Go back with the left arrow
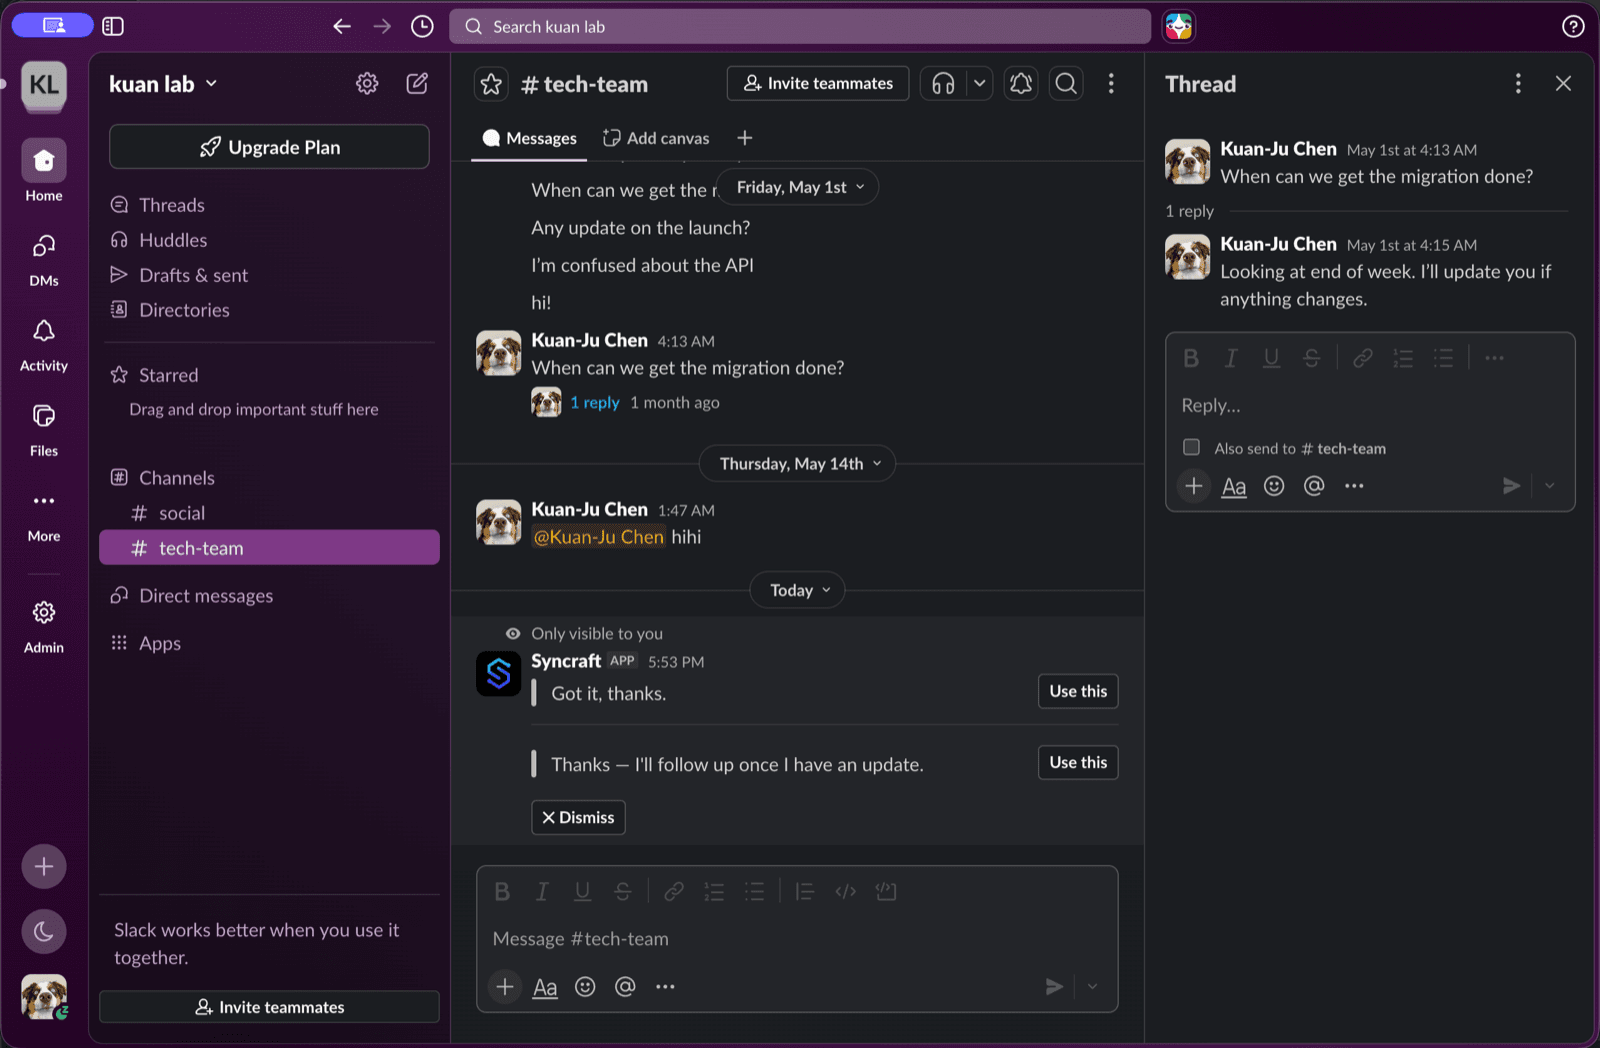This screenshot has height=1048, width=1600. pyautogui.click(x=342, y=26)
